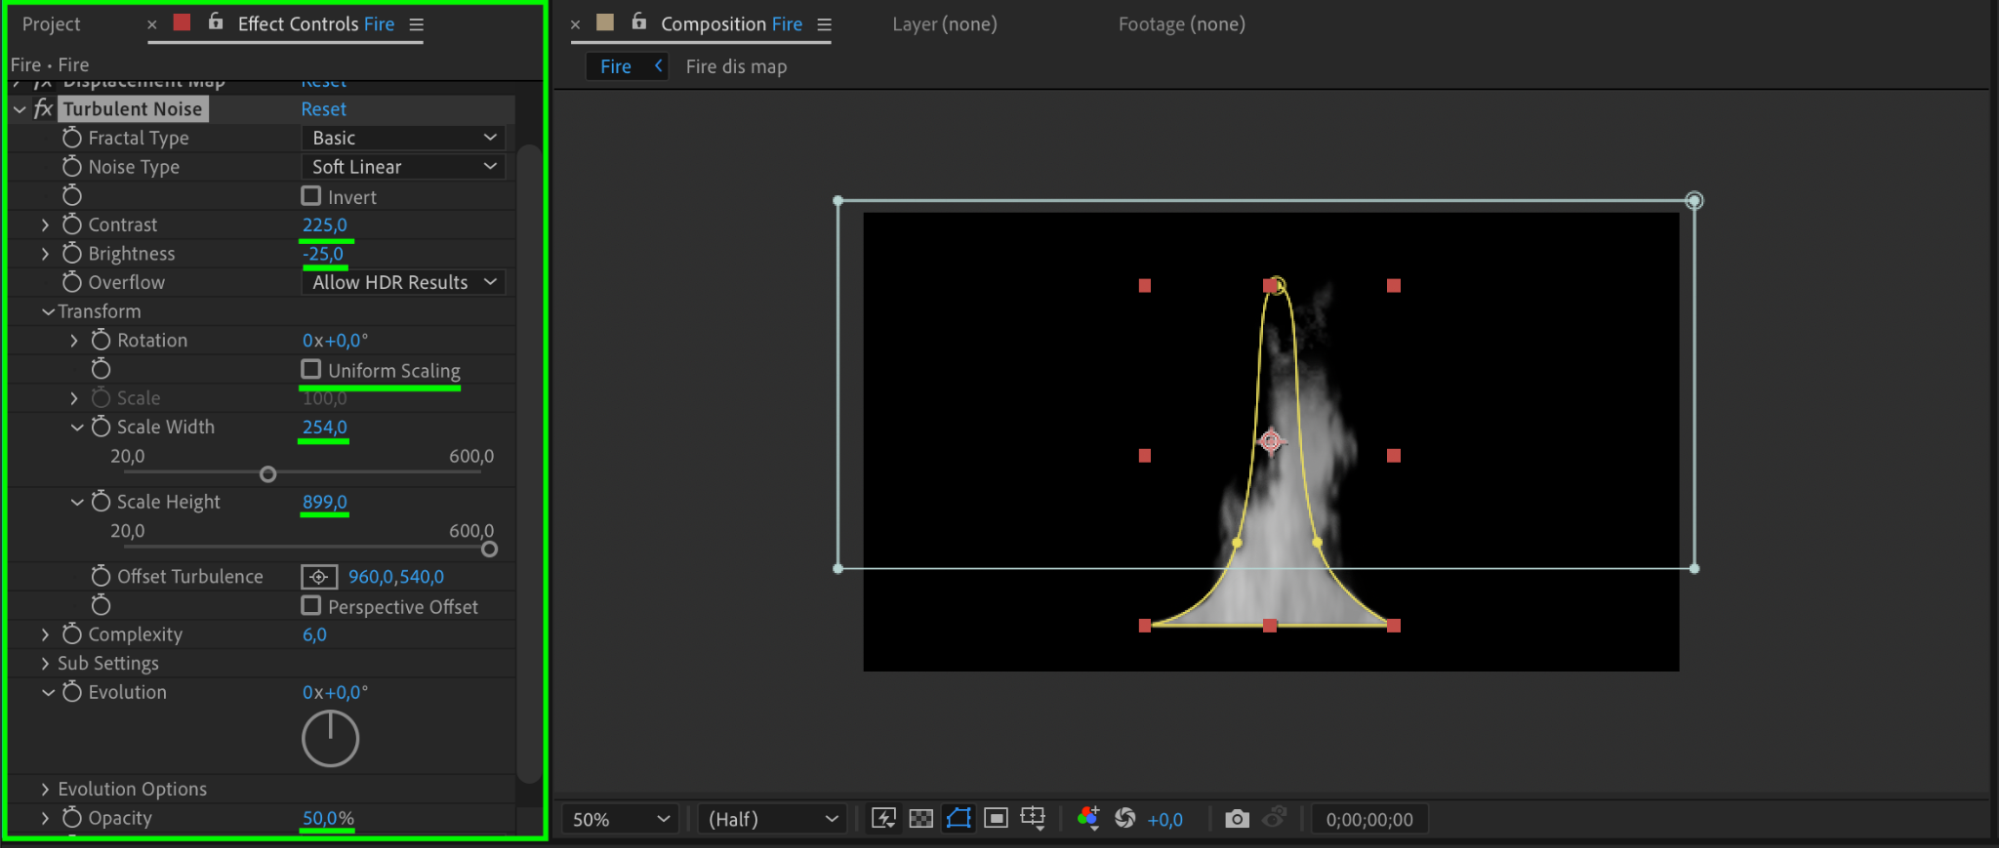This screenshot has height=849, width=1999.
Task: Expand the Evolution Options section
Action: 45,789
